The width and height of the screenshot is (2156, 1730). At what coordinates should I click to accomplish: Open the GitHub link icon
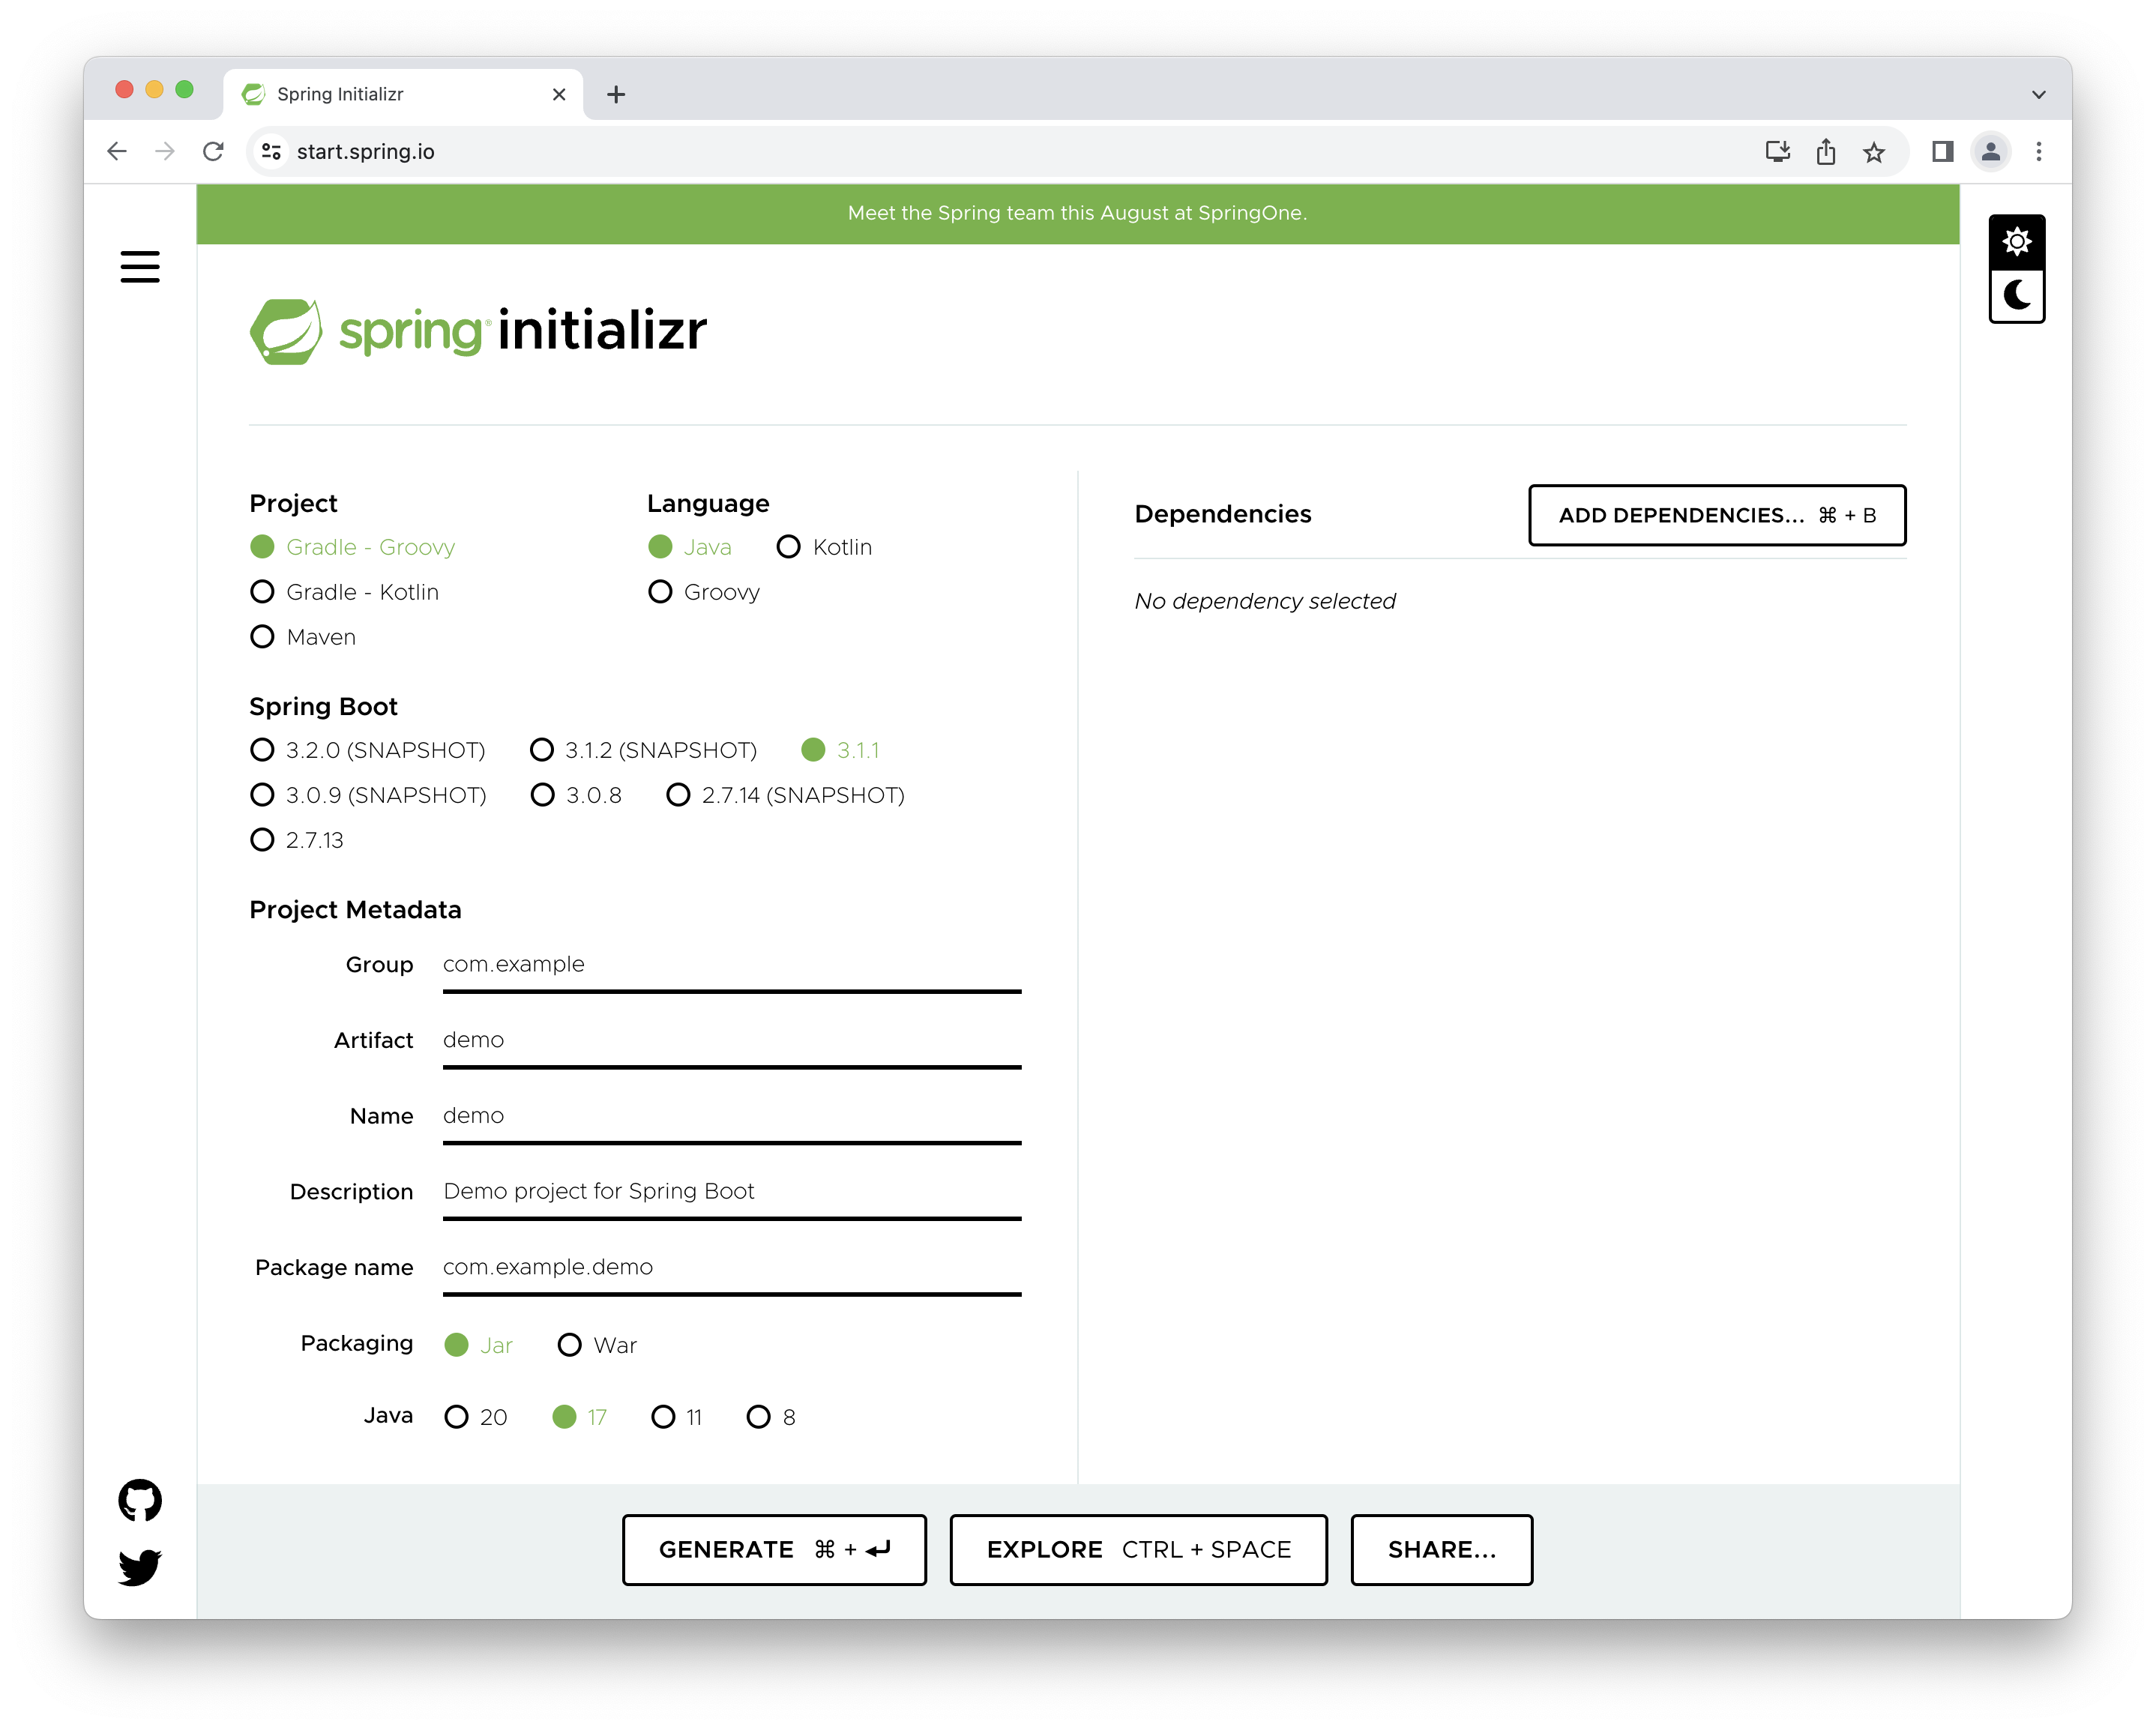140,1500
